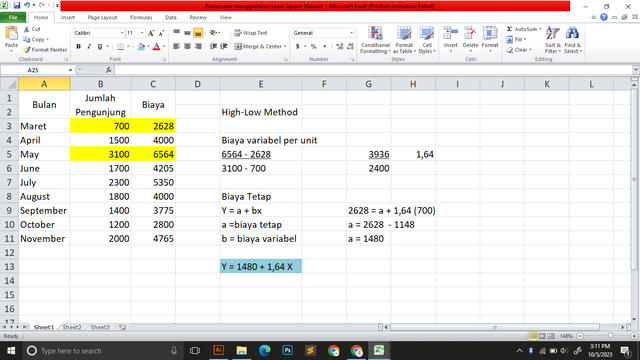Open Cell Styles gallery
This screenshot has height=360, width=640.
[x=427, y=40]
